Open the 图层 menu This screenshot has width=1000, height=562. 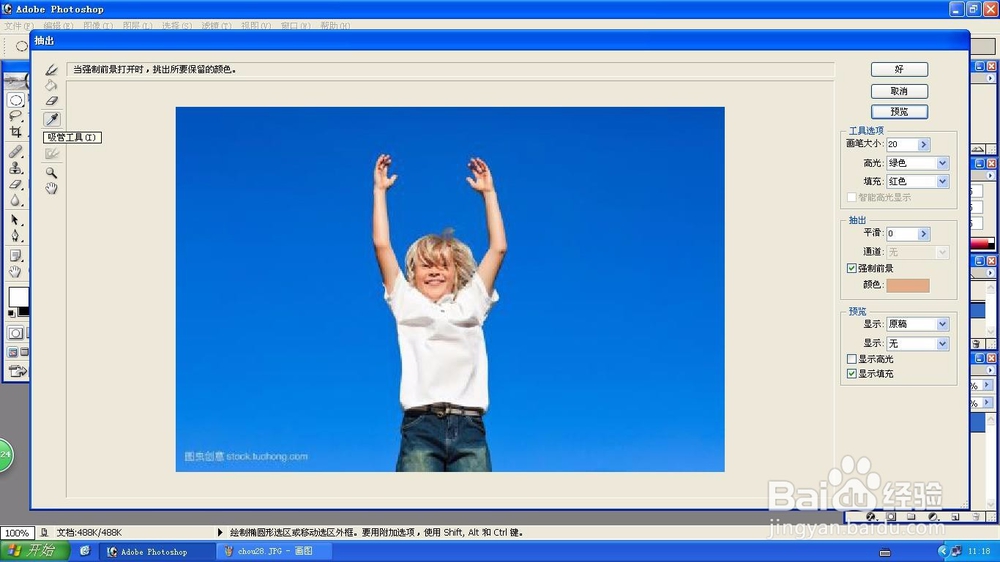(x=138, y=26)
